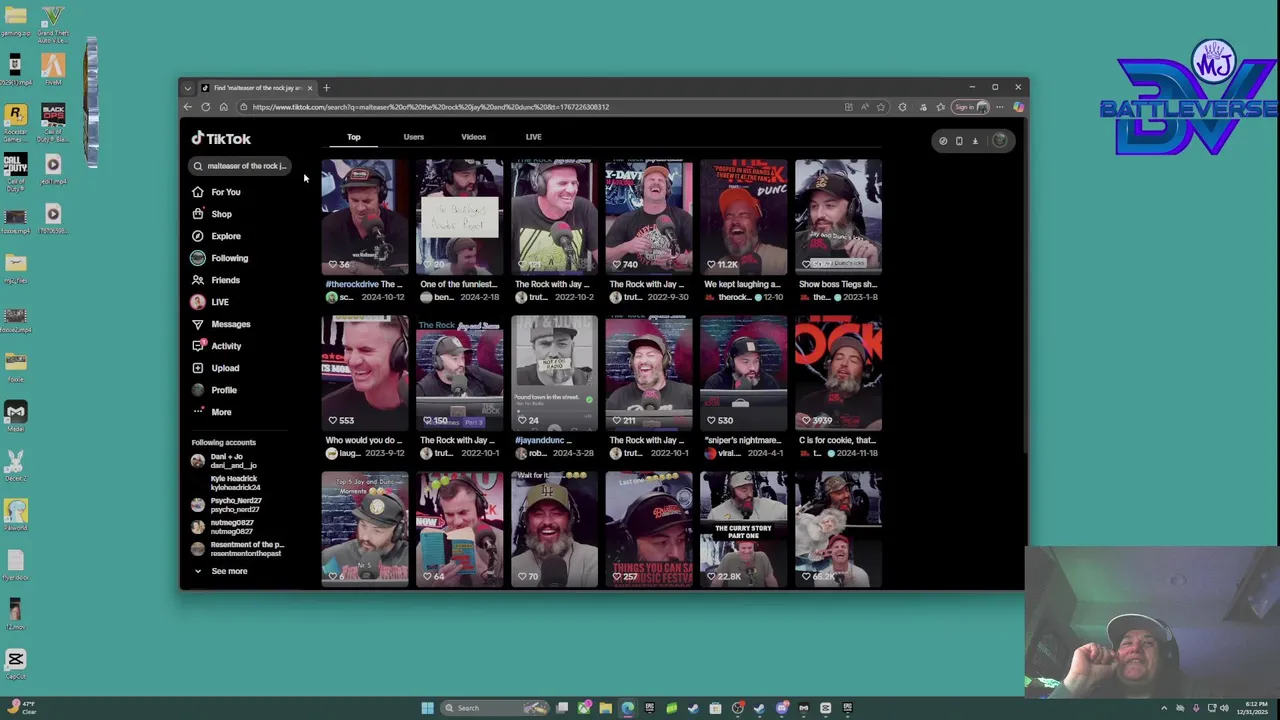Open the For You feed
Image resolution: width=1280 pixels, height=720 pixels.
tap(225, 192)
